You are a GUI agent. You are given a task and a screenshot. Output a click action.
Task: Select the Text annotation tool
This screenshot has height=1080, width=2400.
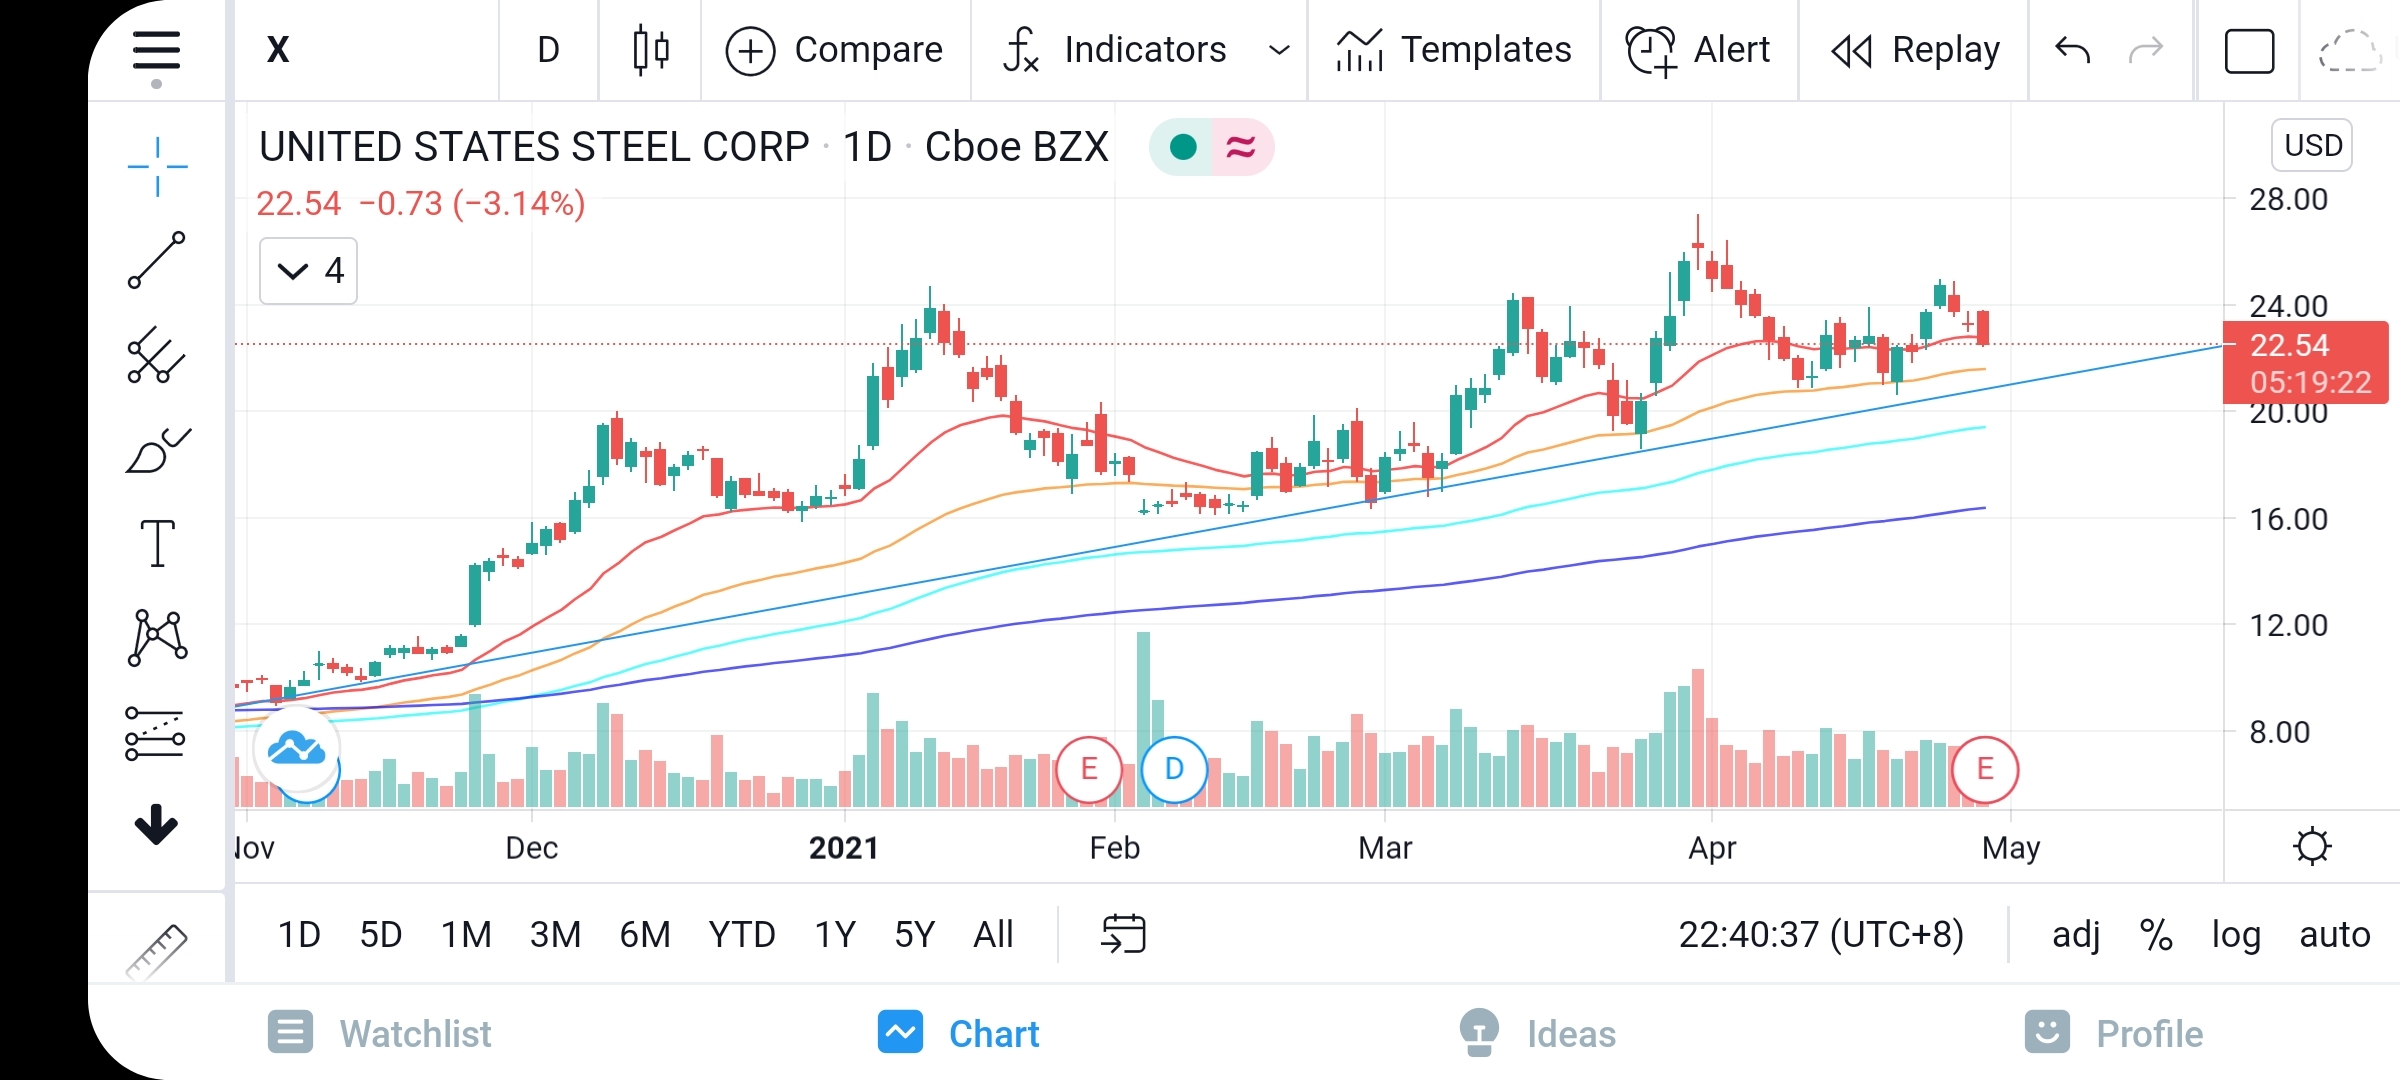(x=157, y=544)
